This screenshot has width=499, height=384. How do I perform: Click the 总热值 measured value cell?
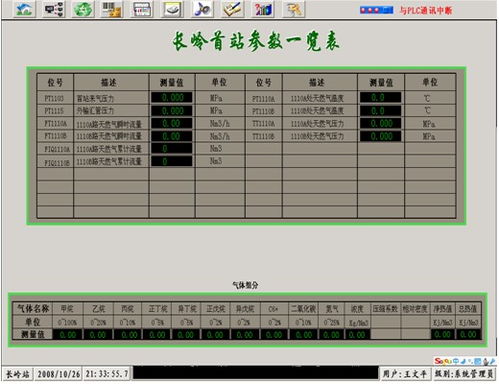click(x=468, y=334)
